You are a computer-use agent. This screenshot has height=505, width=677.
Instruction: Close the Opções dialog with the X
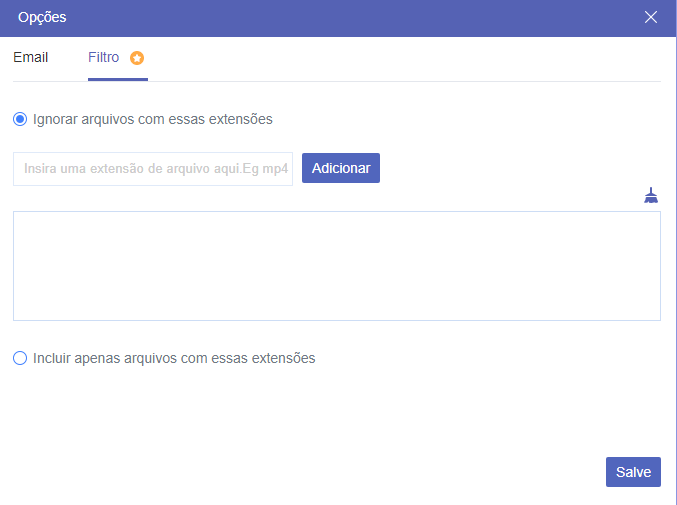coord(651,17)
